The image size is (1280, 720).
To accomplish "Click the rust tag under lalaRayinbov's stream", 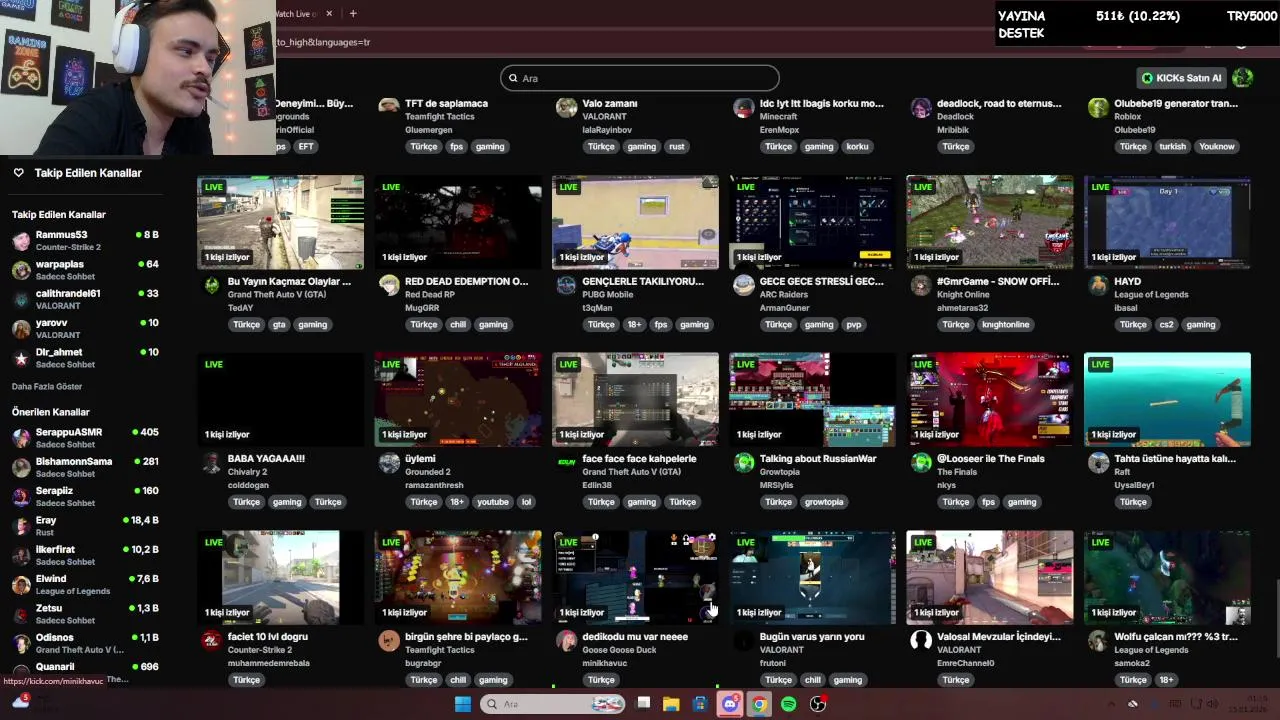I will [x=677, y=146].
